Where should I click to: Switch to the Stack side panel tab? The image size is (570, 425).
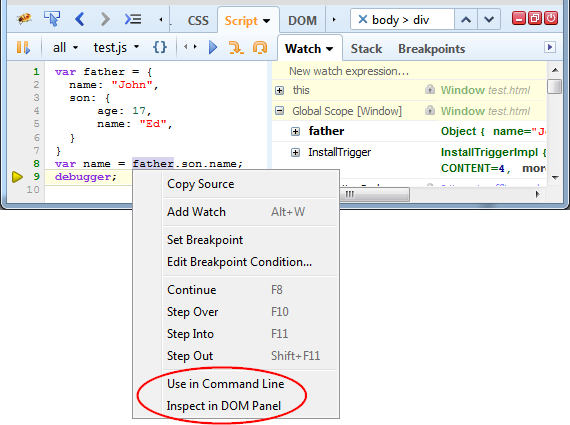point(366,49)
